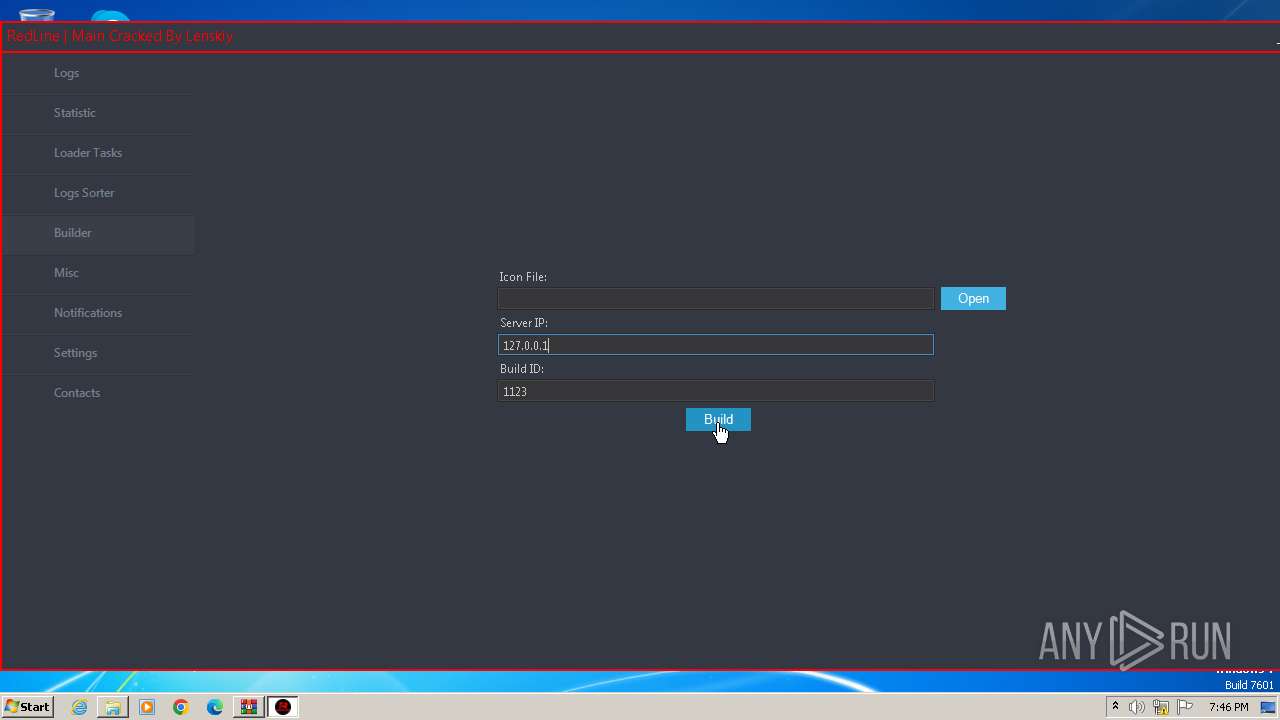Select the Builder sidebar item
1280x720 pixels.
(97, 233)
